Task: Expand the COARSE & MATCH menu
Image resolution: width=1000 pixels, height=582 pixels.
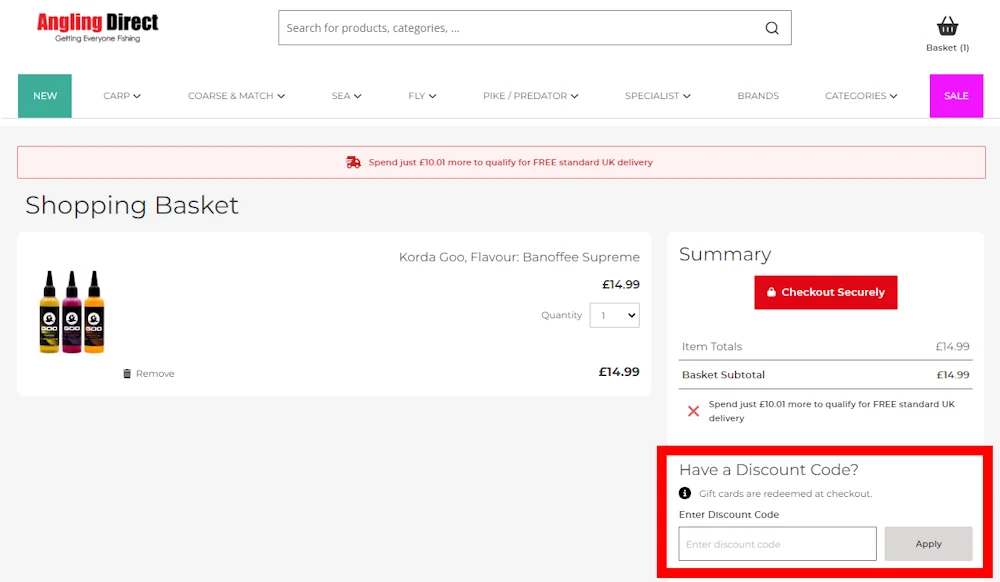Action: (x=236, y=96)
